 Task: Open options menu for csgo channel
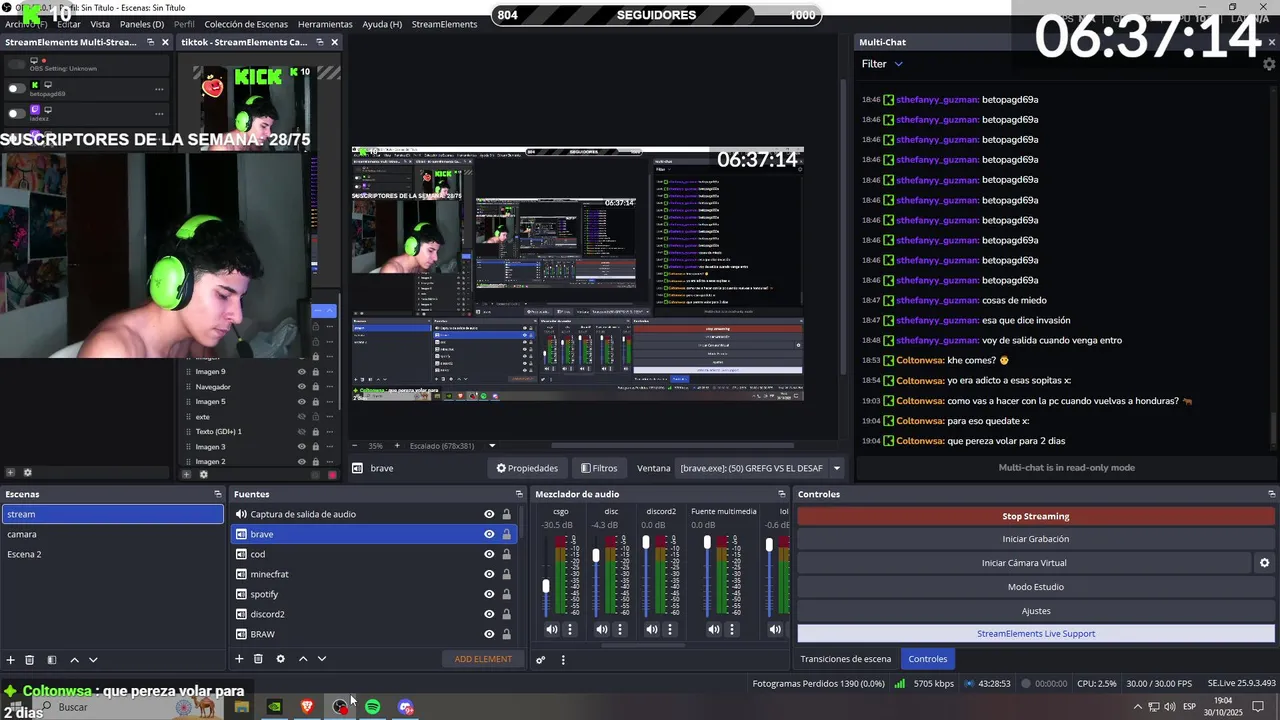coord(570,629)
